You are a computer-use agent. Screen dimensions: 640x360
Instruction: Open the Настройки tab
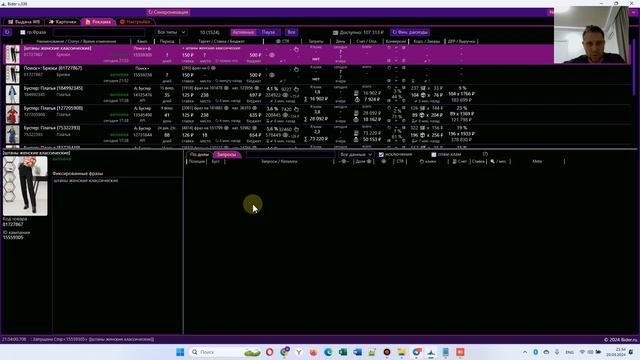point(135,22)
